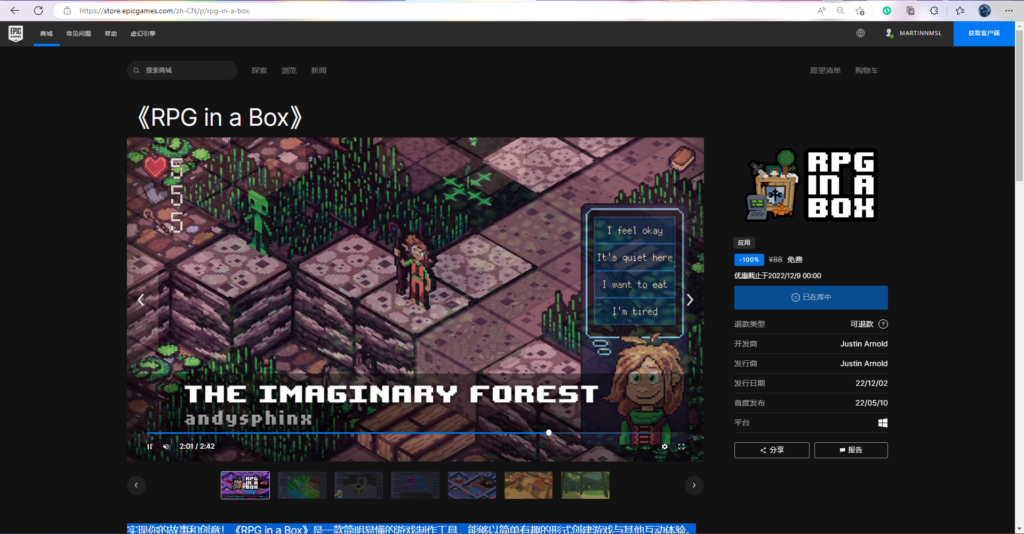This screenshot has width=1024, height=534.
Task: Click the 《RPG in a Box》 page title
Action: (x=219, y=118)
